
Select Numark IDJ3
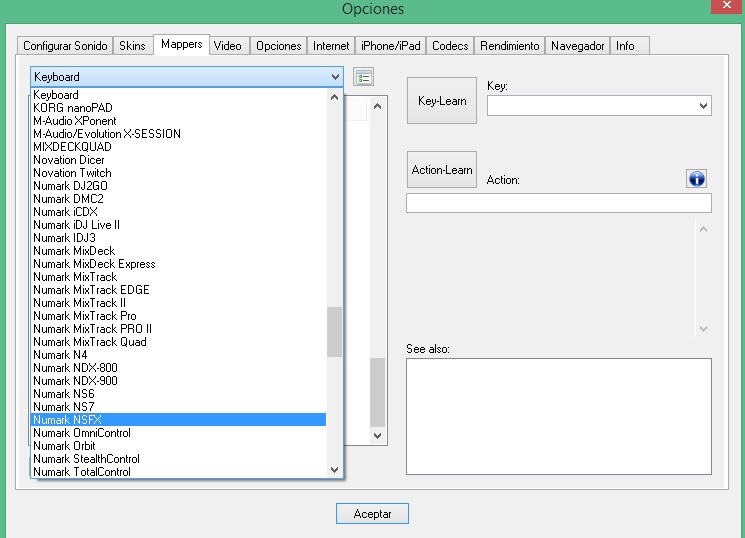pos(179,238)
